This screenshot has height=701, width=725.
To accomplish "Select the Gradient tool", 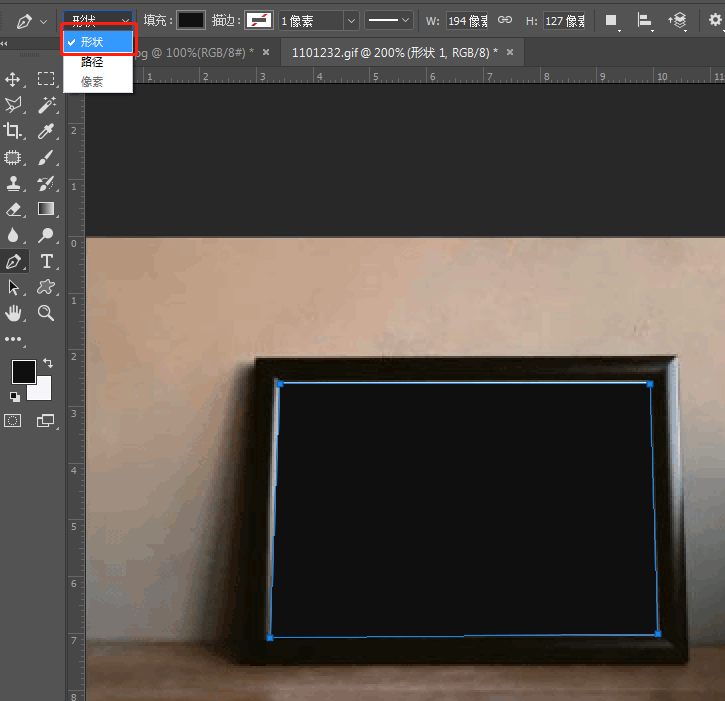I will [46, 209].
